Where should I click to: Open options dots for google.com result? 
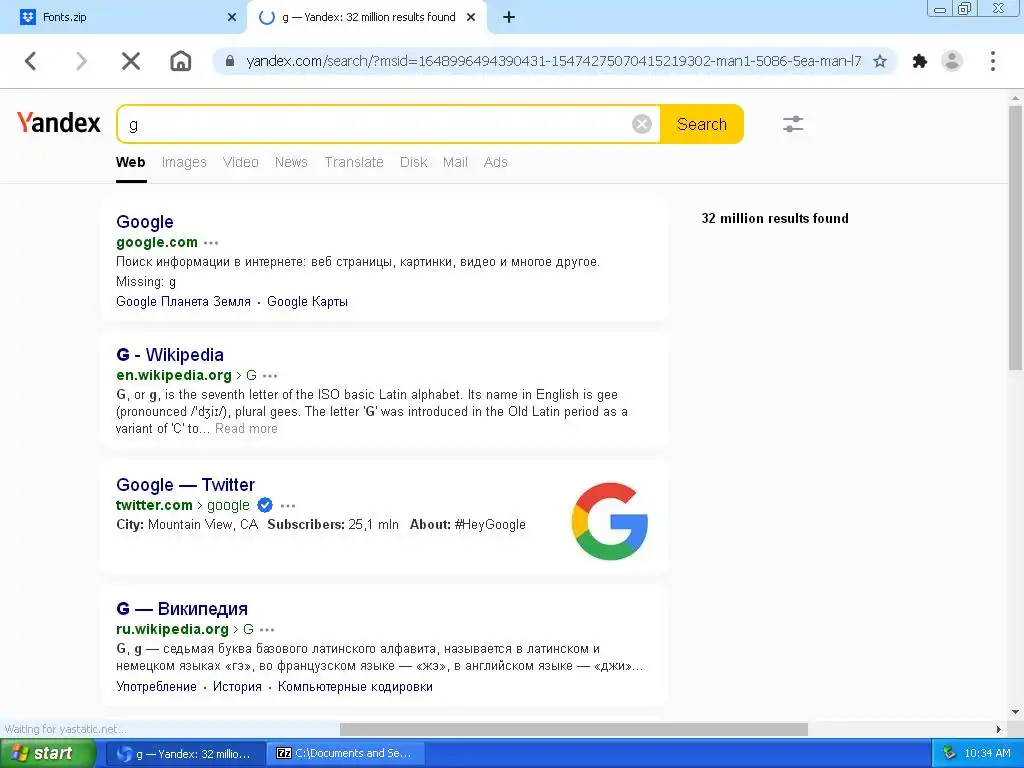211,243
